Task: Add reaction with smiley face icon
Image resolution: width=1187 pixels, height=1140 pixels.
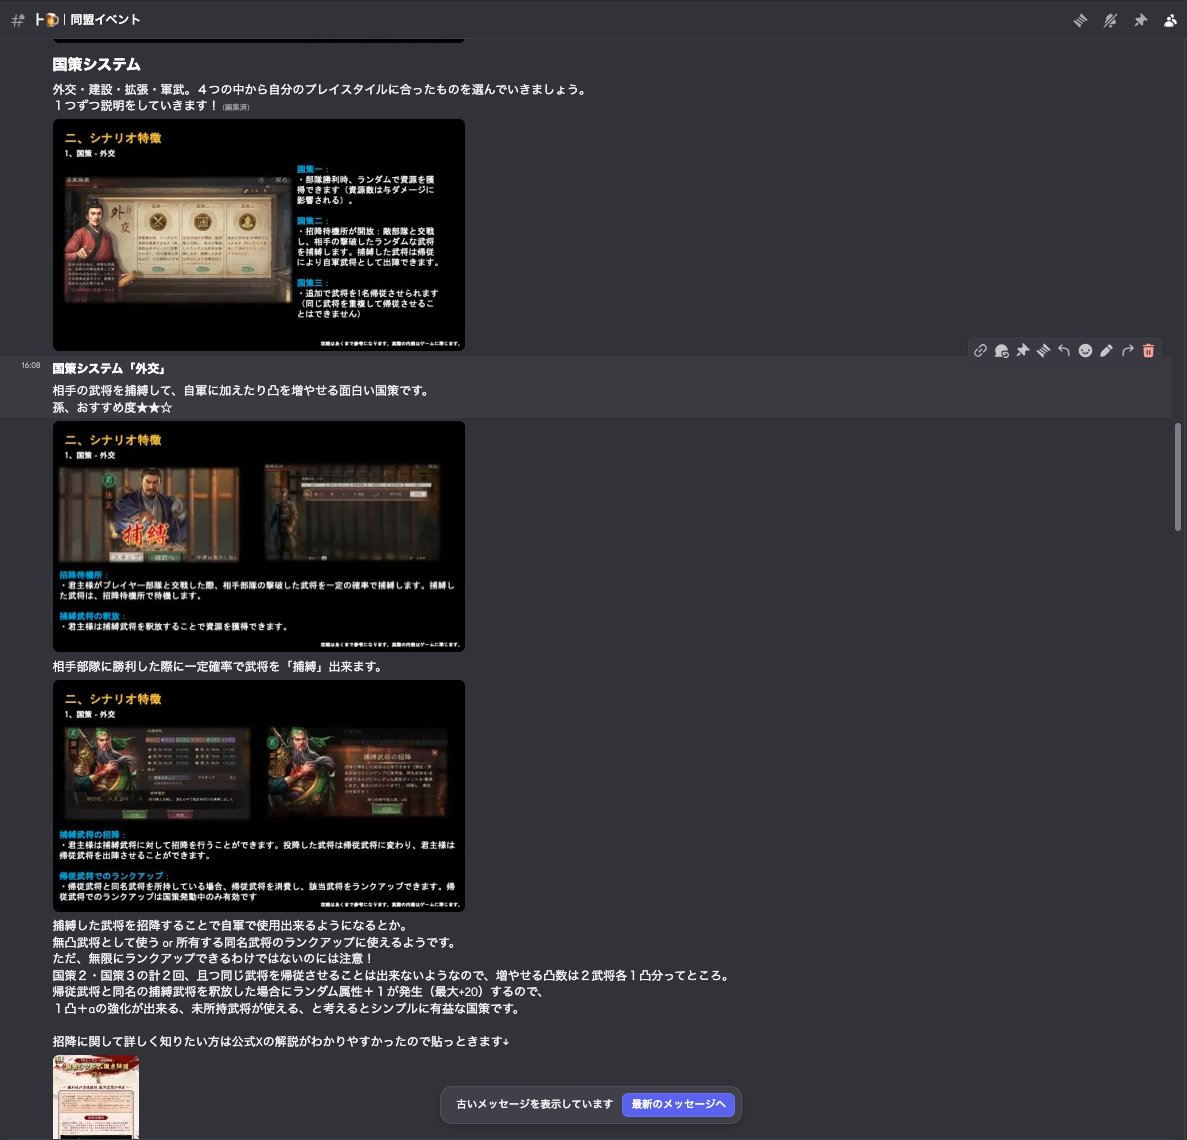Action: pos(1085,350)
